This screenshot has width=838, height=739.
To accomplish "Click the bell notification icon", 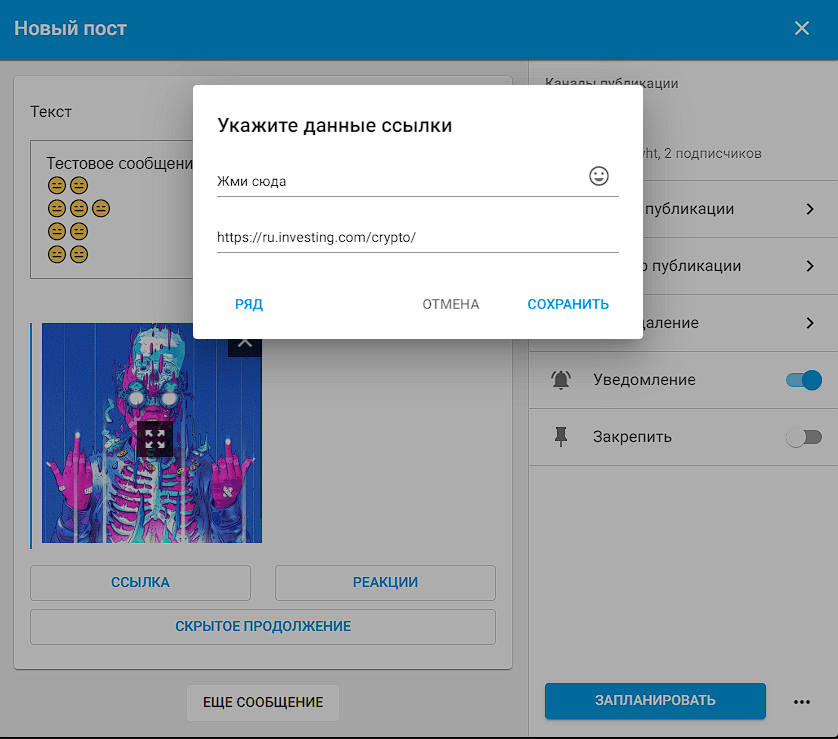I will pos(561,380).
